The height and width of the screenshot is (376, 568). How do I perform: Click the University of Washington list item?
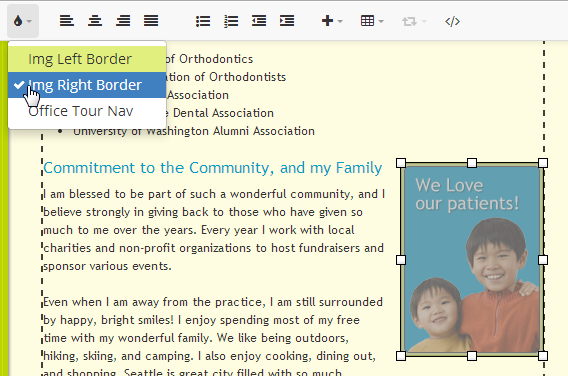pos(194,131)
